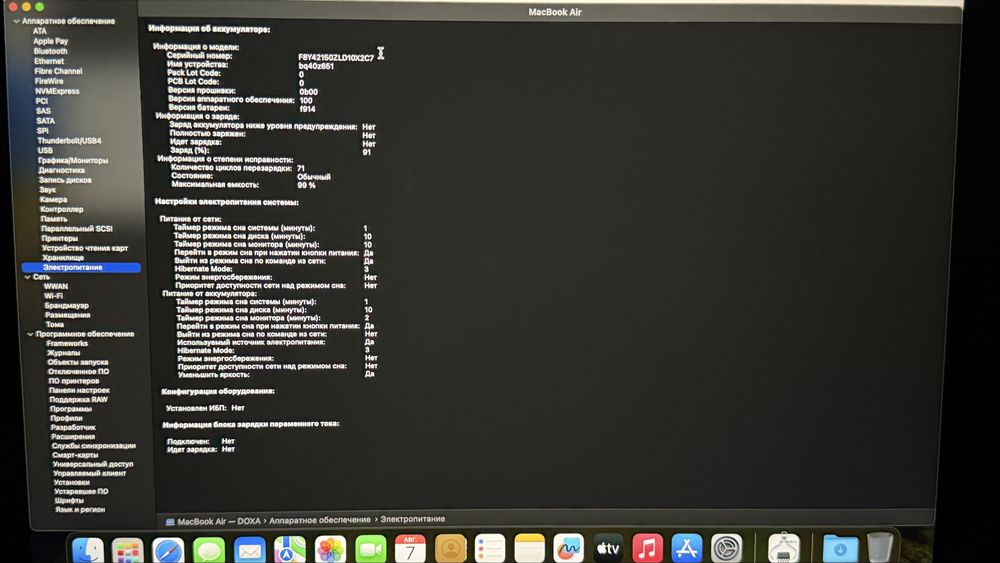Open Reminders from the Dock
This screenshot has height=563, width=1000.
[x=490, y=548]
